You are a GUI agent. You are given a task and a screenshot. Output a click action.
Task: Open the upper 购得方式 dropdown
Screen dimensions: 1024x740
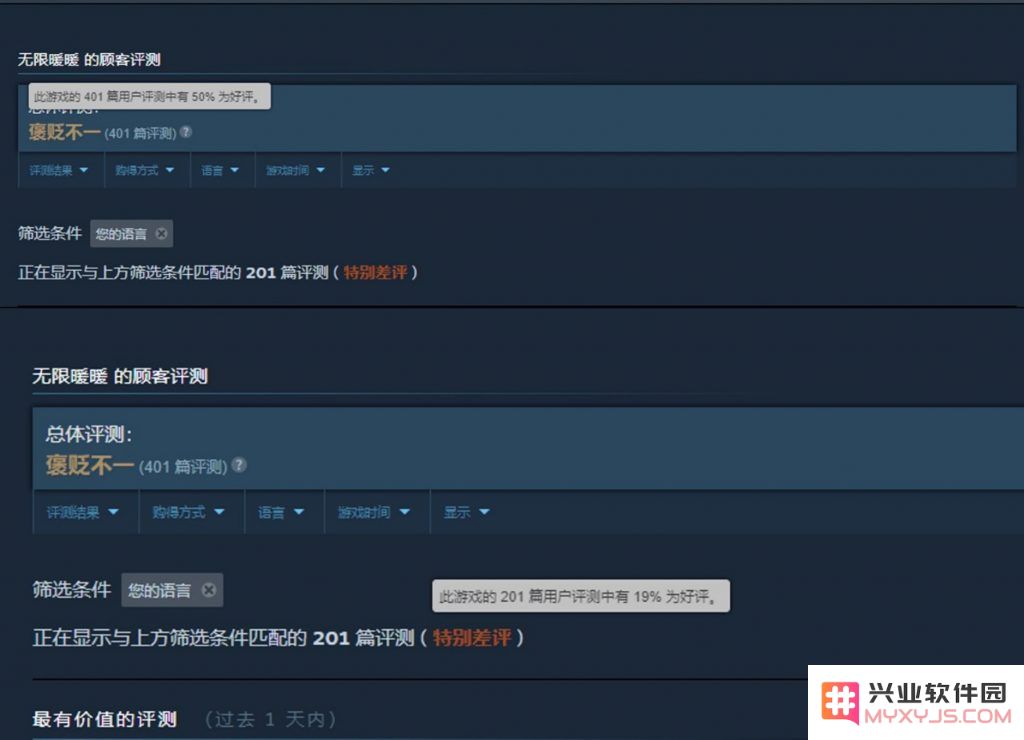pos(145,170)
